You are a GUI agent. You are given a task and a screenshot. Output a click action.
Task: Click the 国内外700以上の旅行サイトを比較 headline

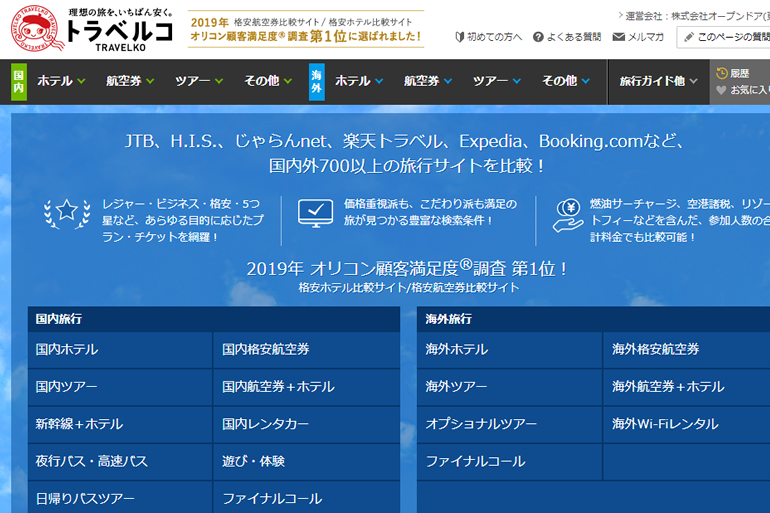[x=408, y=166]
